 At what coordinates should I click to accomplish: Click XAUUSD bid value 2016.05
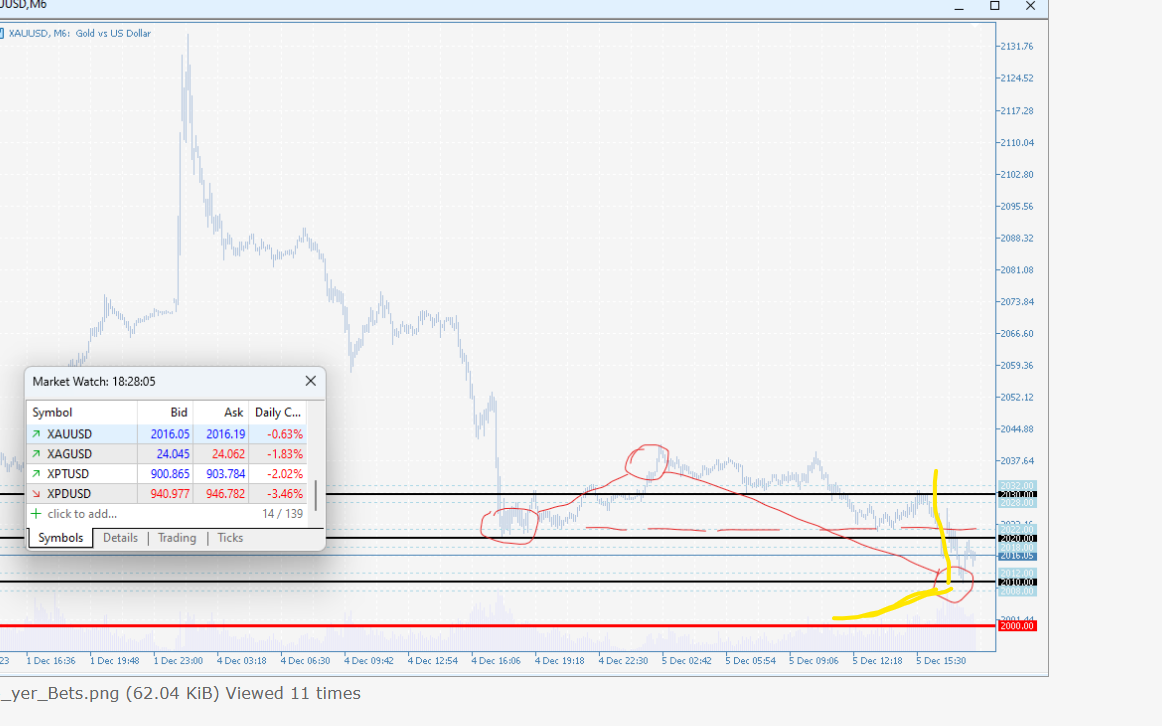click(170, 434)
